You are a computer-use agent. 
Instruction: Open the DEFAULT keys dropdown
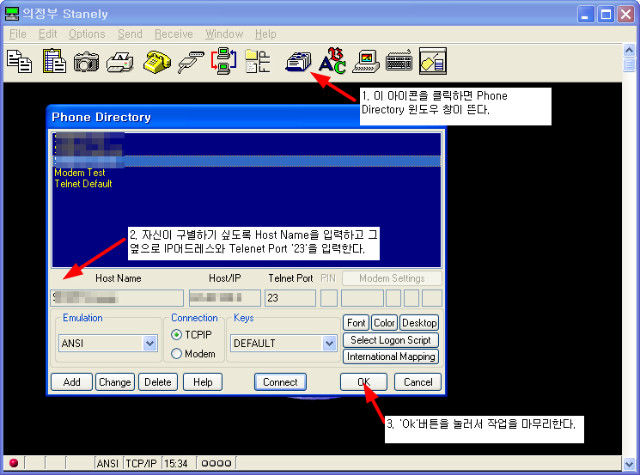coord(329,343)
